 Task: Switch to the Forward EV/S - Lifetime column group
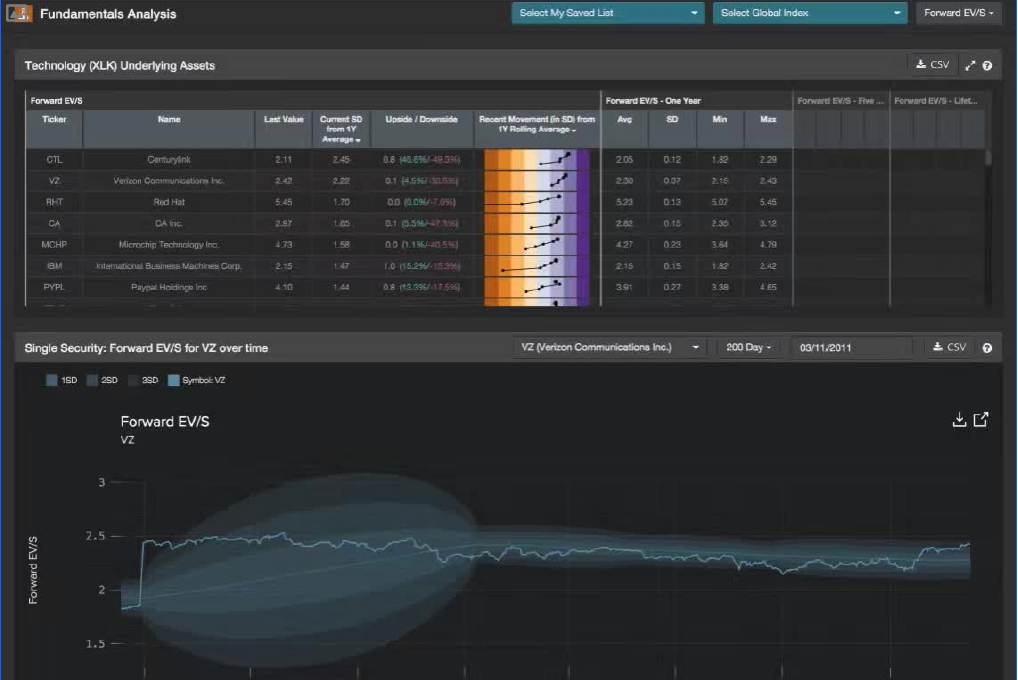tap(936, 101)
